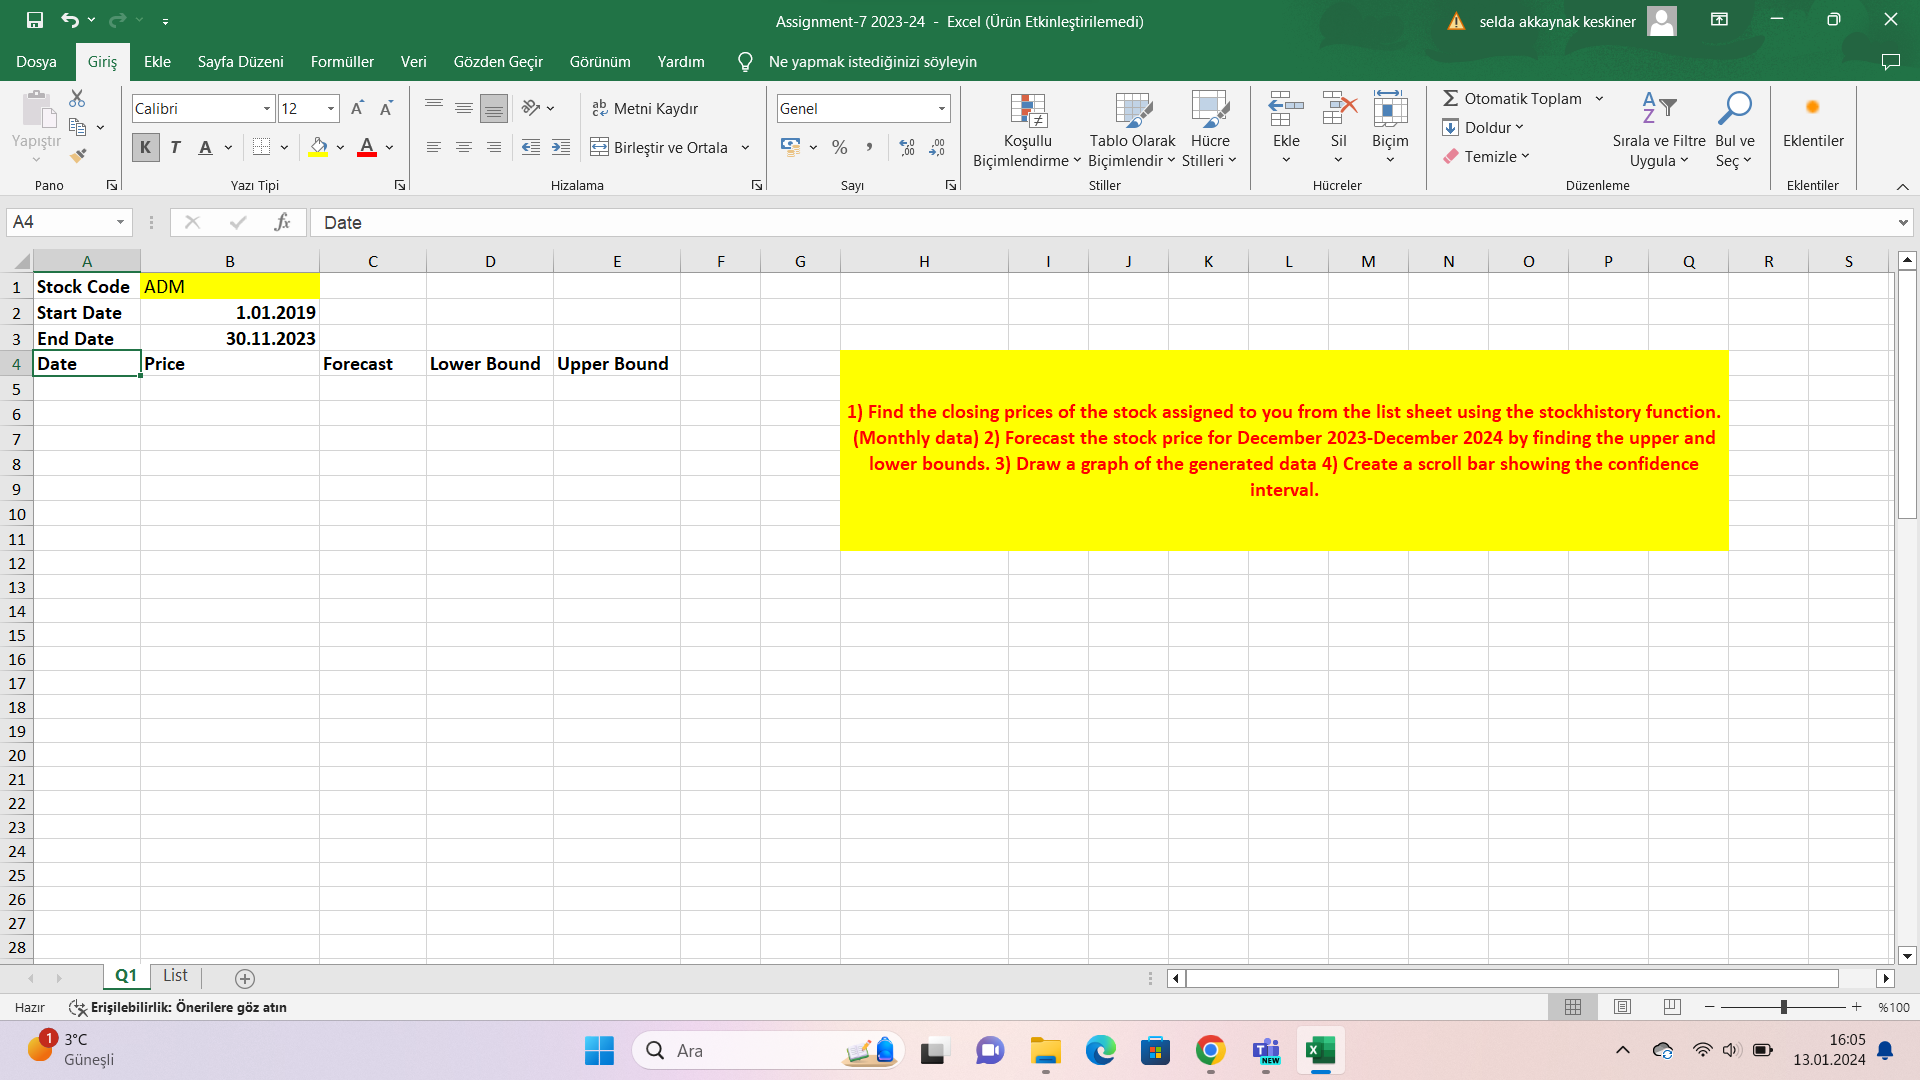Viewport: 1920px width, 1080px height.
Task: Click the Cut scissors icon
Action: [77, 99]
